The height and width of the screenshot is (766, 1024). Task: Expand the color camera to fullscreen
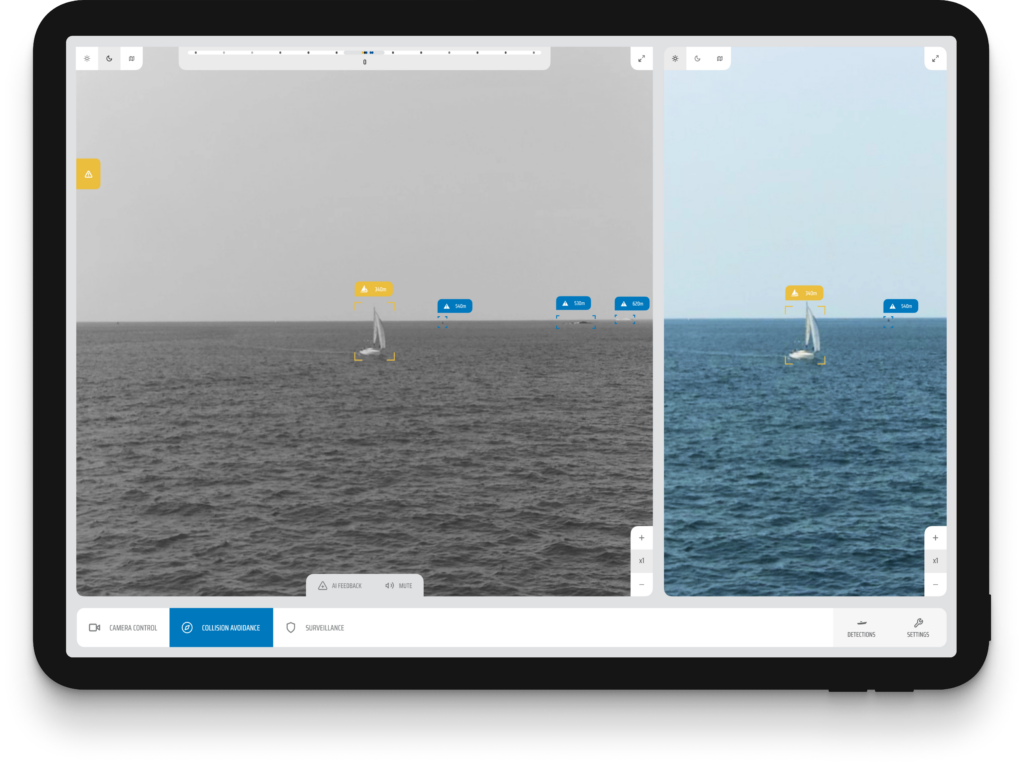[934, 58]
